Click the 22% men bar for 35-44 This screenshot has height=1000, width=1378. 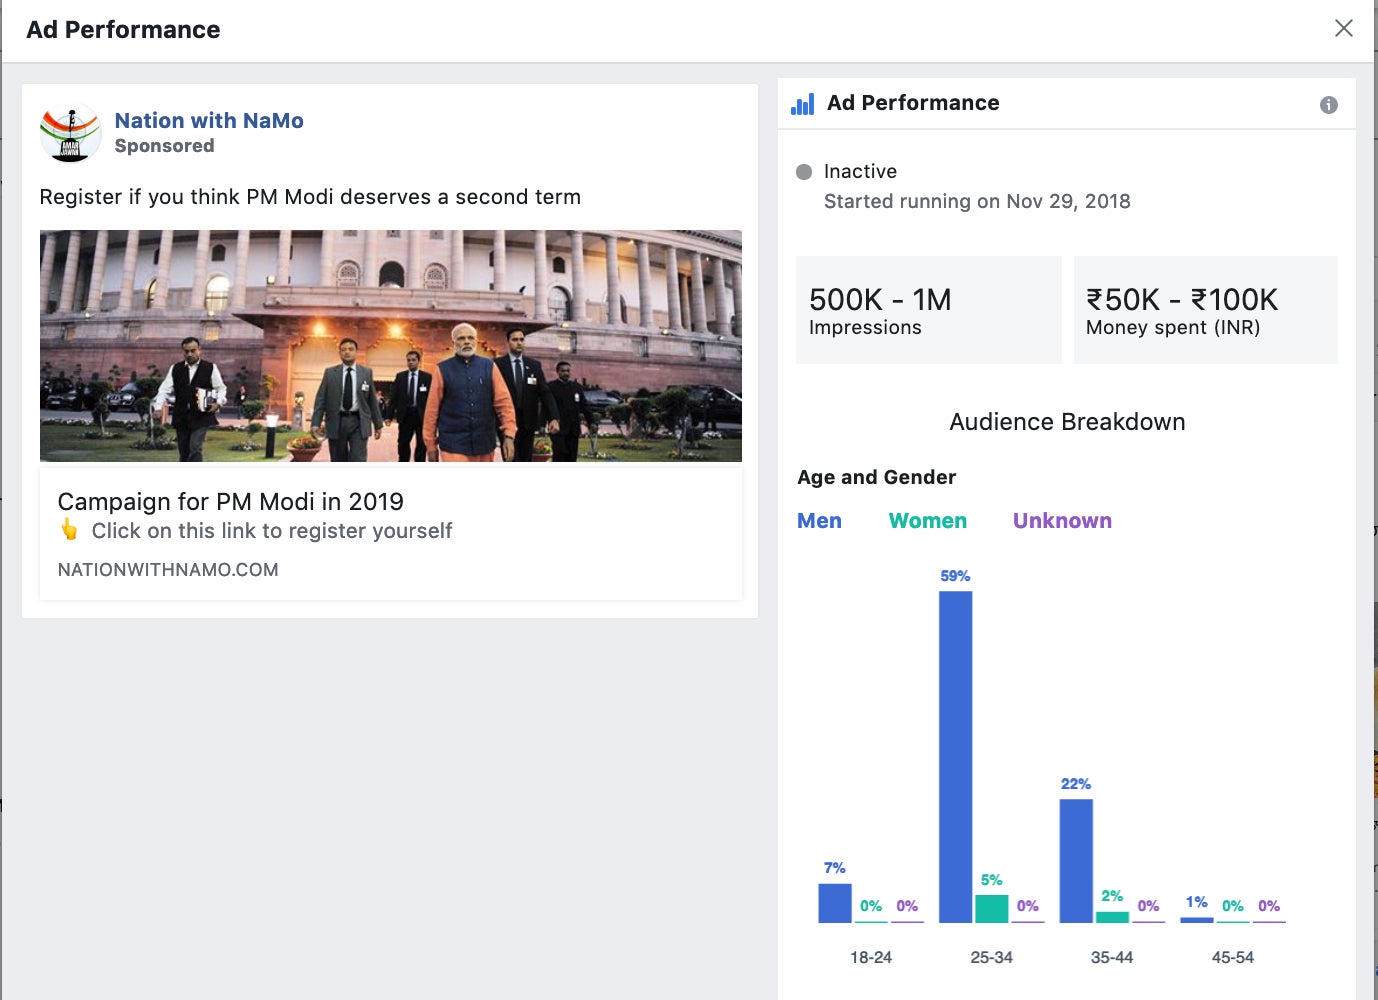pyautogui.click(x=1076, y=861)
